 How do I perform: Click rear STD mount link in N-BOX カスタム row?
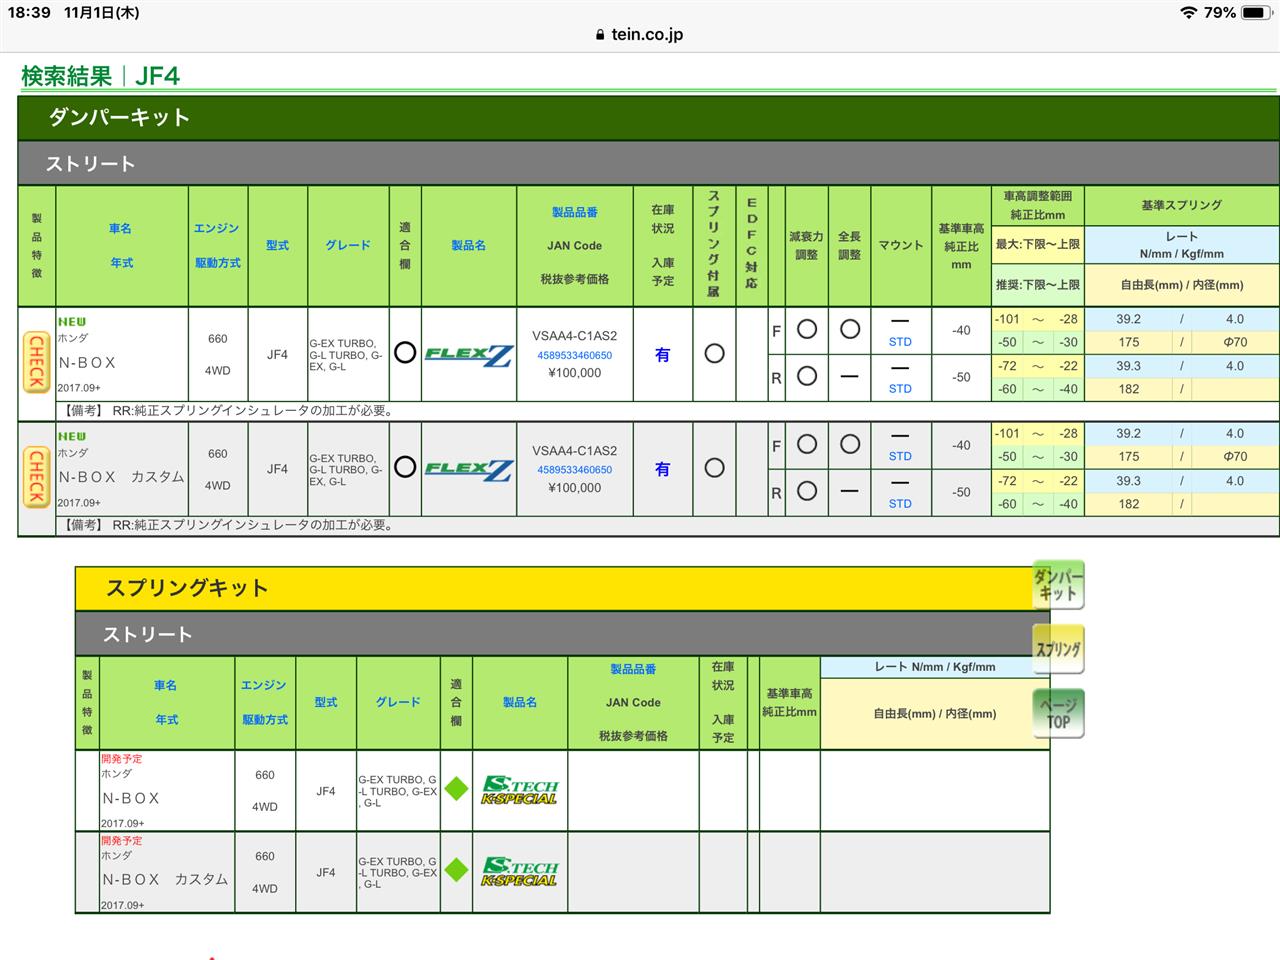point(900,504)
